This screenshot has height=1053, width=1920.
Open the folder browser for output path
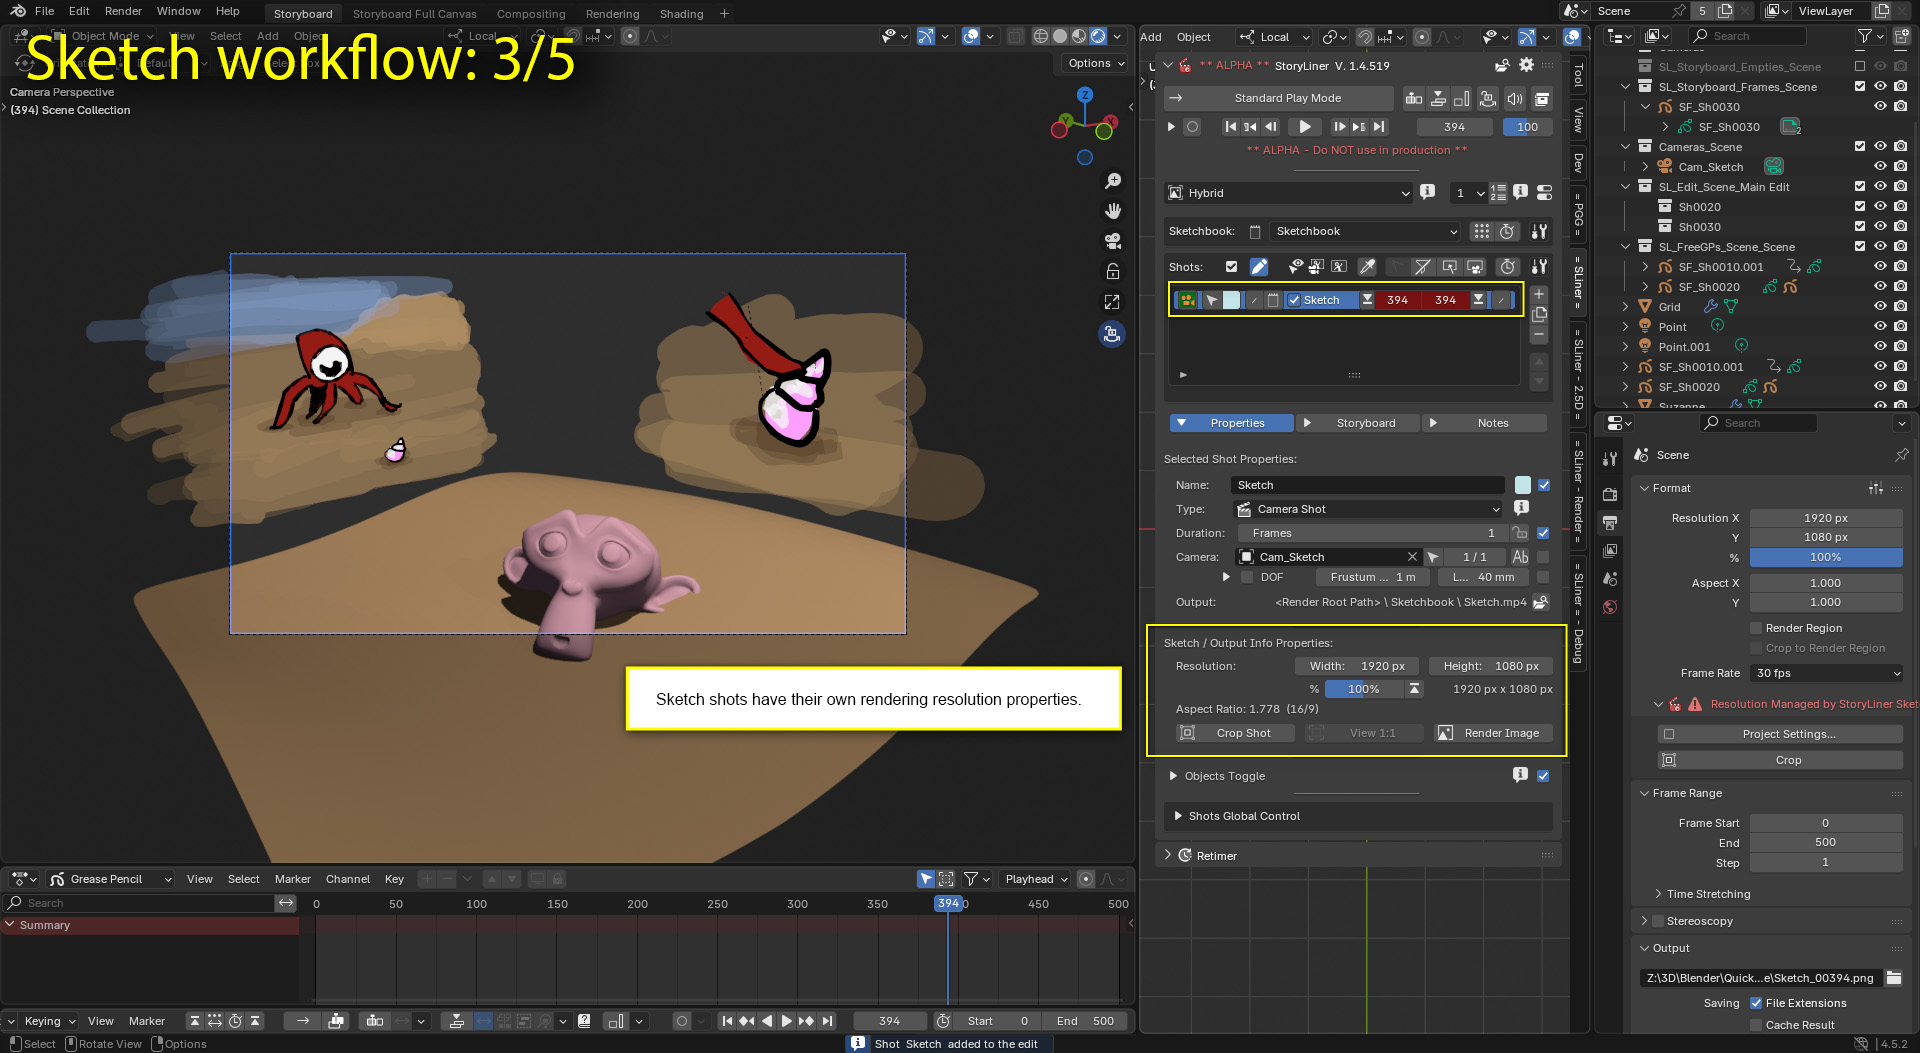1893,978
